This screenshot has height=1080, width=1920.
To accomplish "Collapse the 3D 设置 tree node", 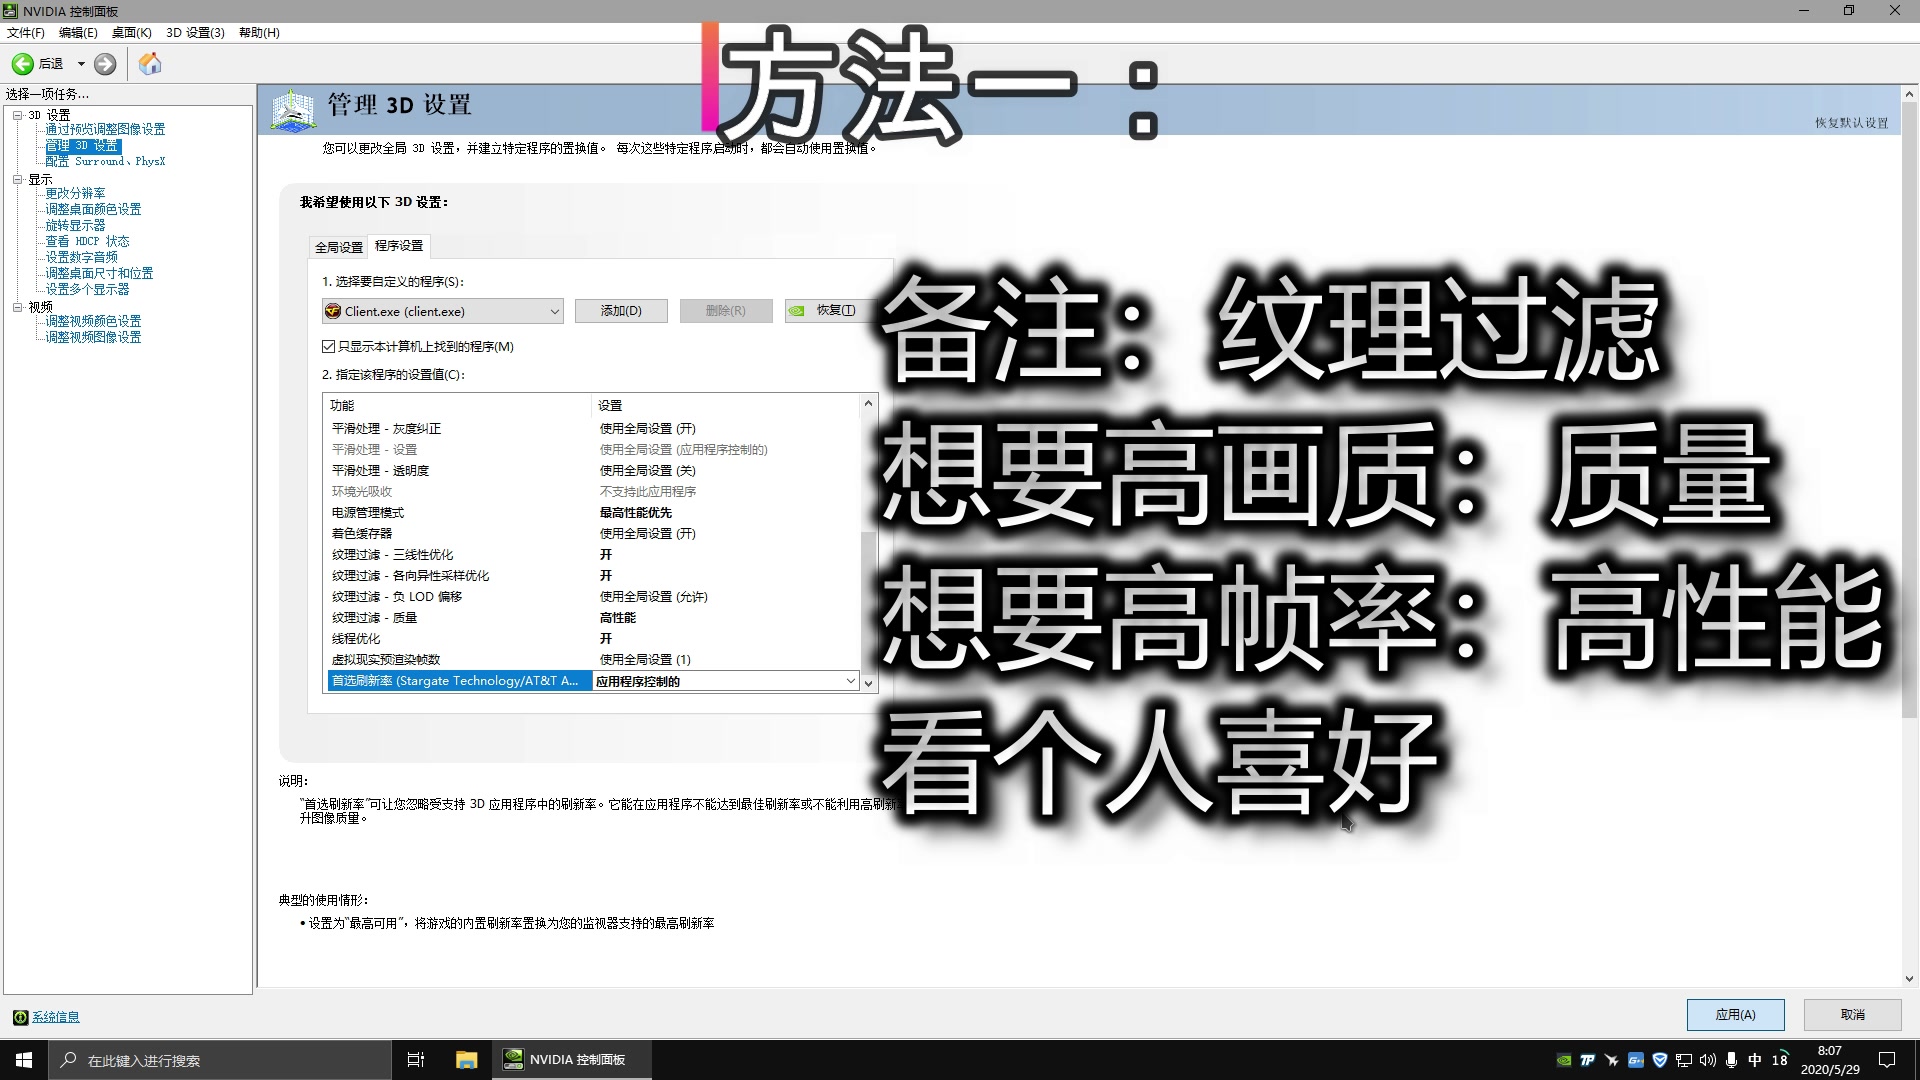I will [x=17, y=115].
